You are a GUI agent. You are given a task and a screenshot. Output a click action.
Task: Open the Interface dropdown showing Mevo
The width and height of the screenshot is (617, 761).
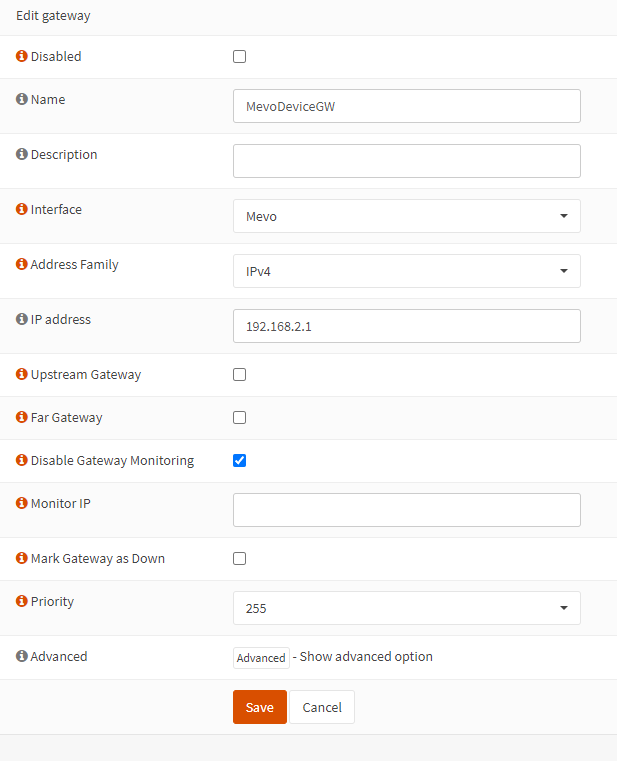click(x=406, y=216)
